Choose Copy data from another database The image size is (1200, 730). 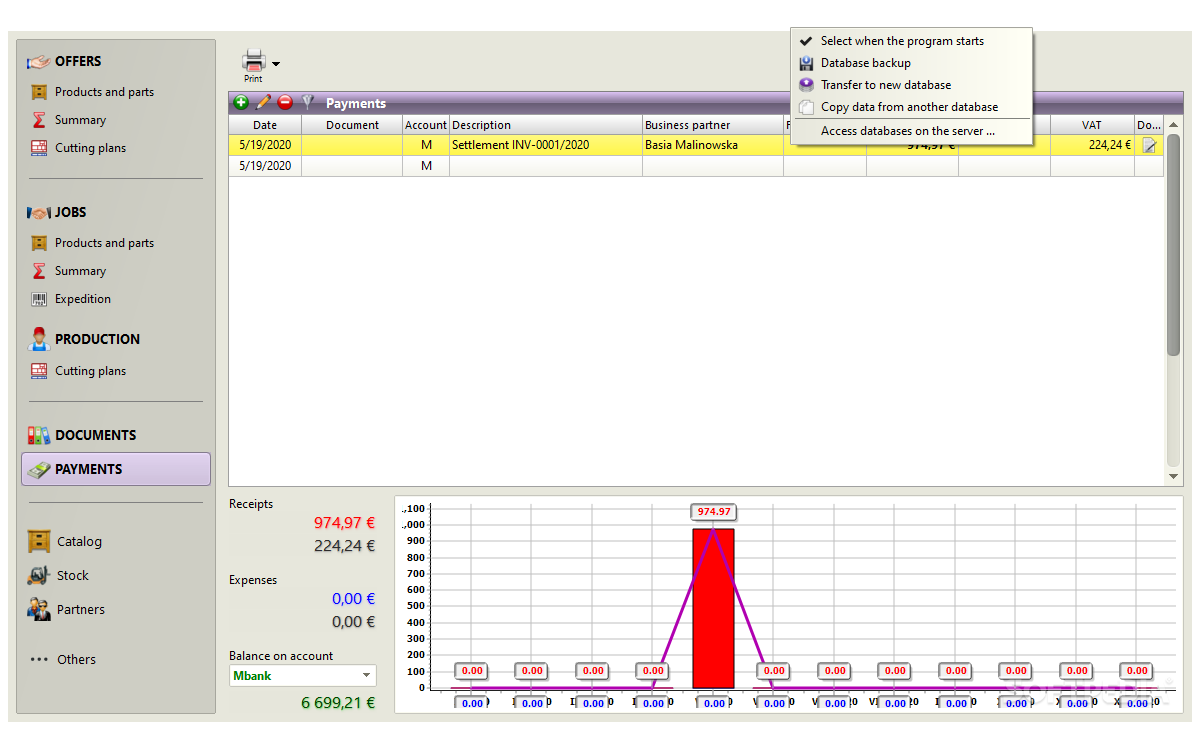(x=910, y=107)
